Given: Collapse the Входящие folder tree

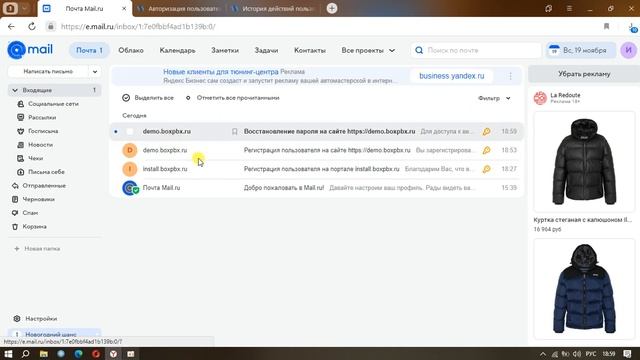Looking at the screenshot, I should (x=15, y=90).
